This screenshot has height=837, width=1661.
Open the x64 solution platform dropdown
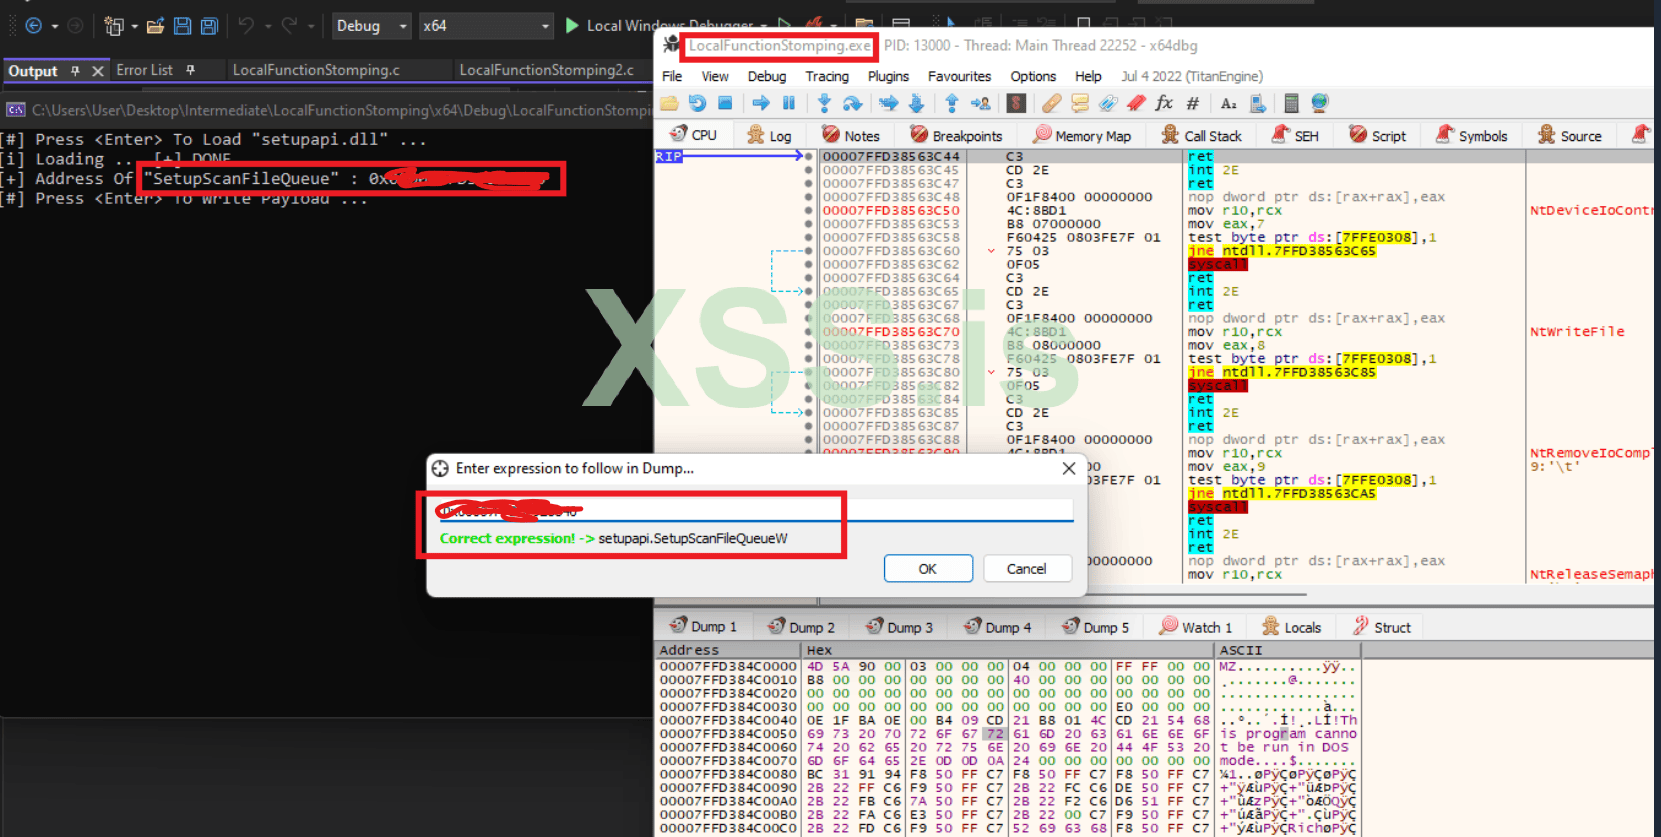[485, 26]
